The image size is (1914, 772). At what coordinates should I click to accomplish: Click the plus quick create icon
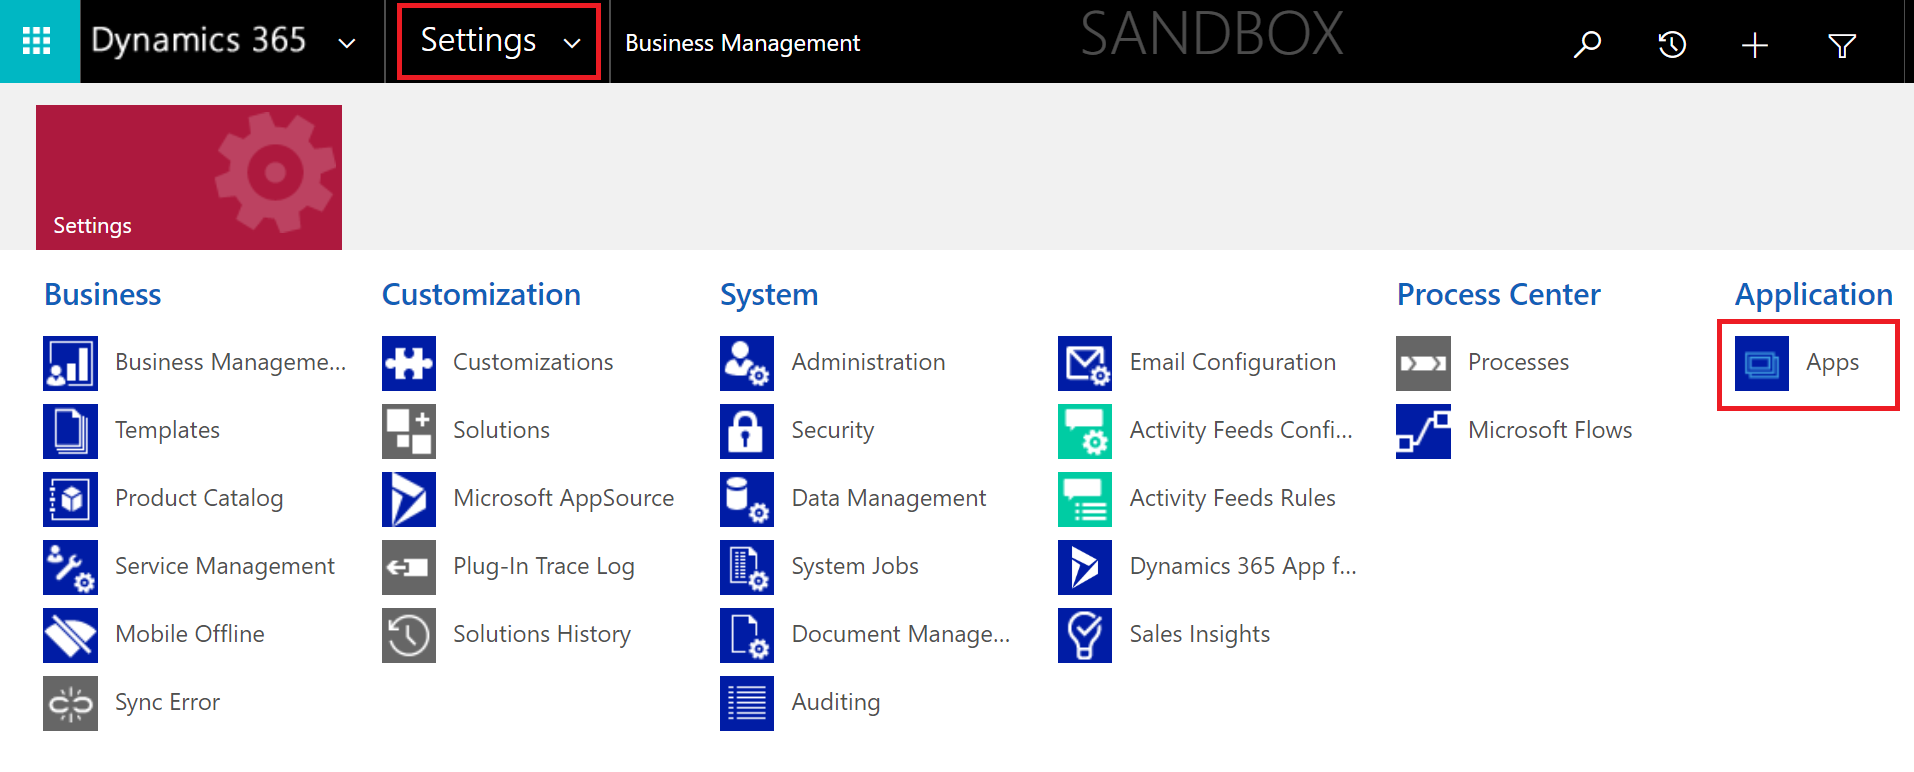[1755, 44]
